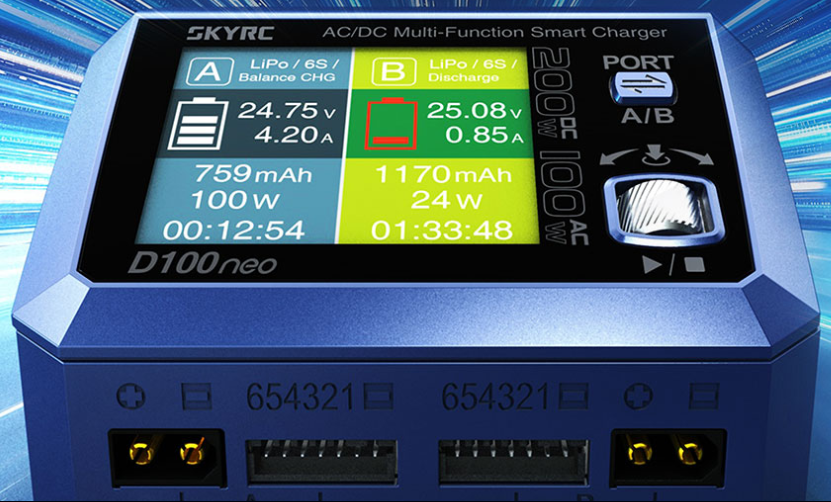Click the D100neo model label
Viewport: 831px width, 502px height.
(x=202, y=263)
